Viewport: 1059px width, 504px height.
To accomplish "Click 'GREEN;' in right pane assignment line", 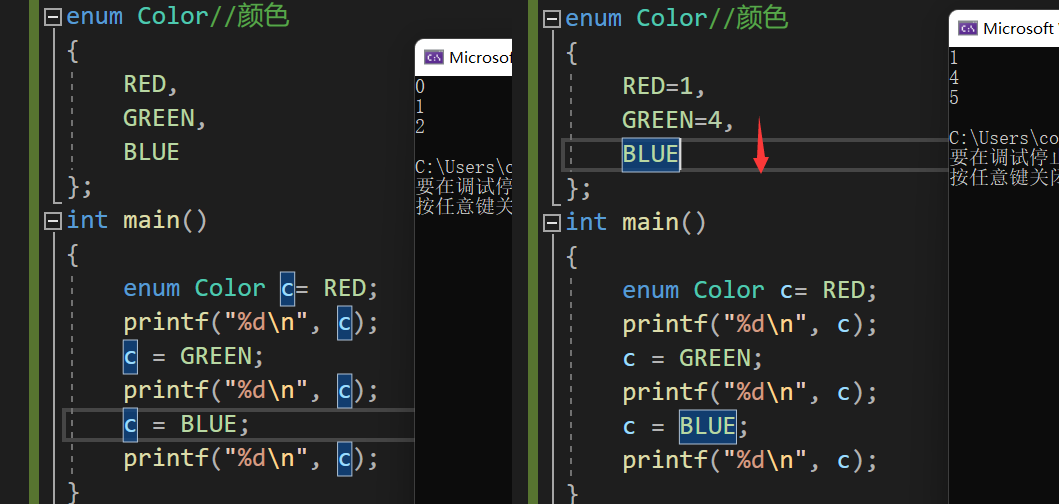I will tap(721, 358).
